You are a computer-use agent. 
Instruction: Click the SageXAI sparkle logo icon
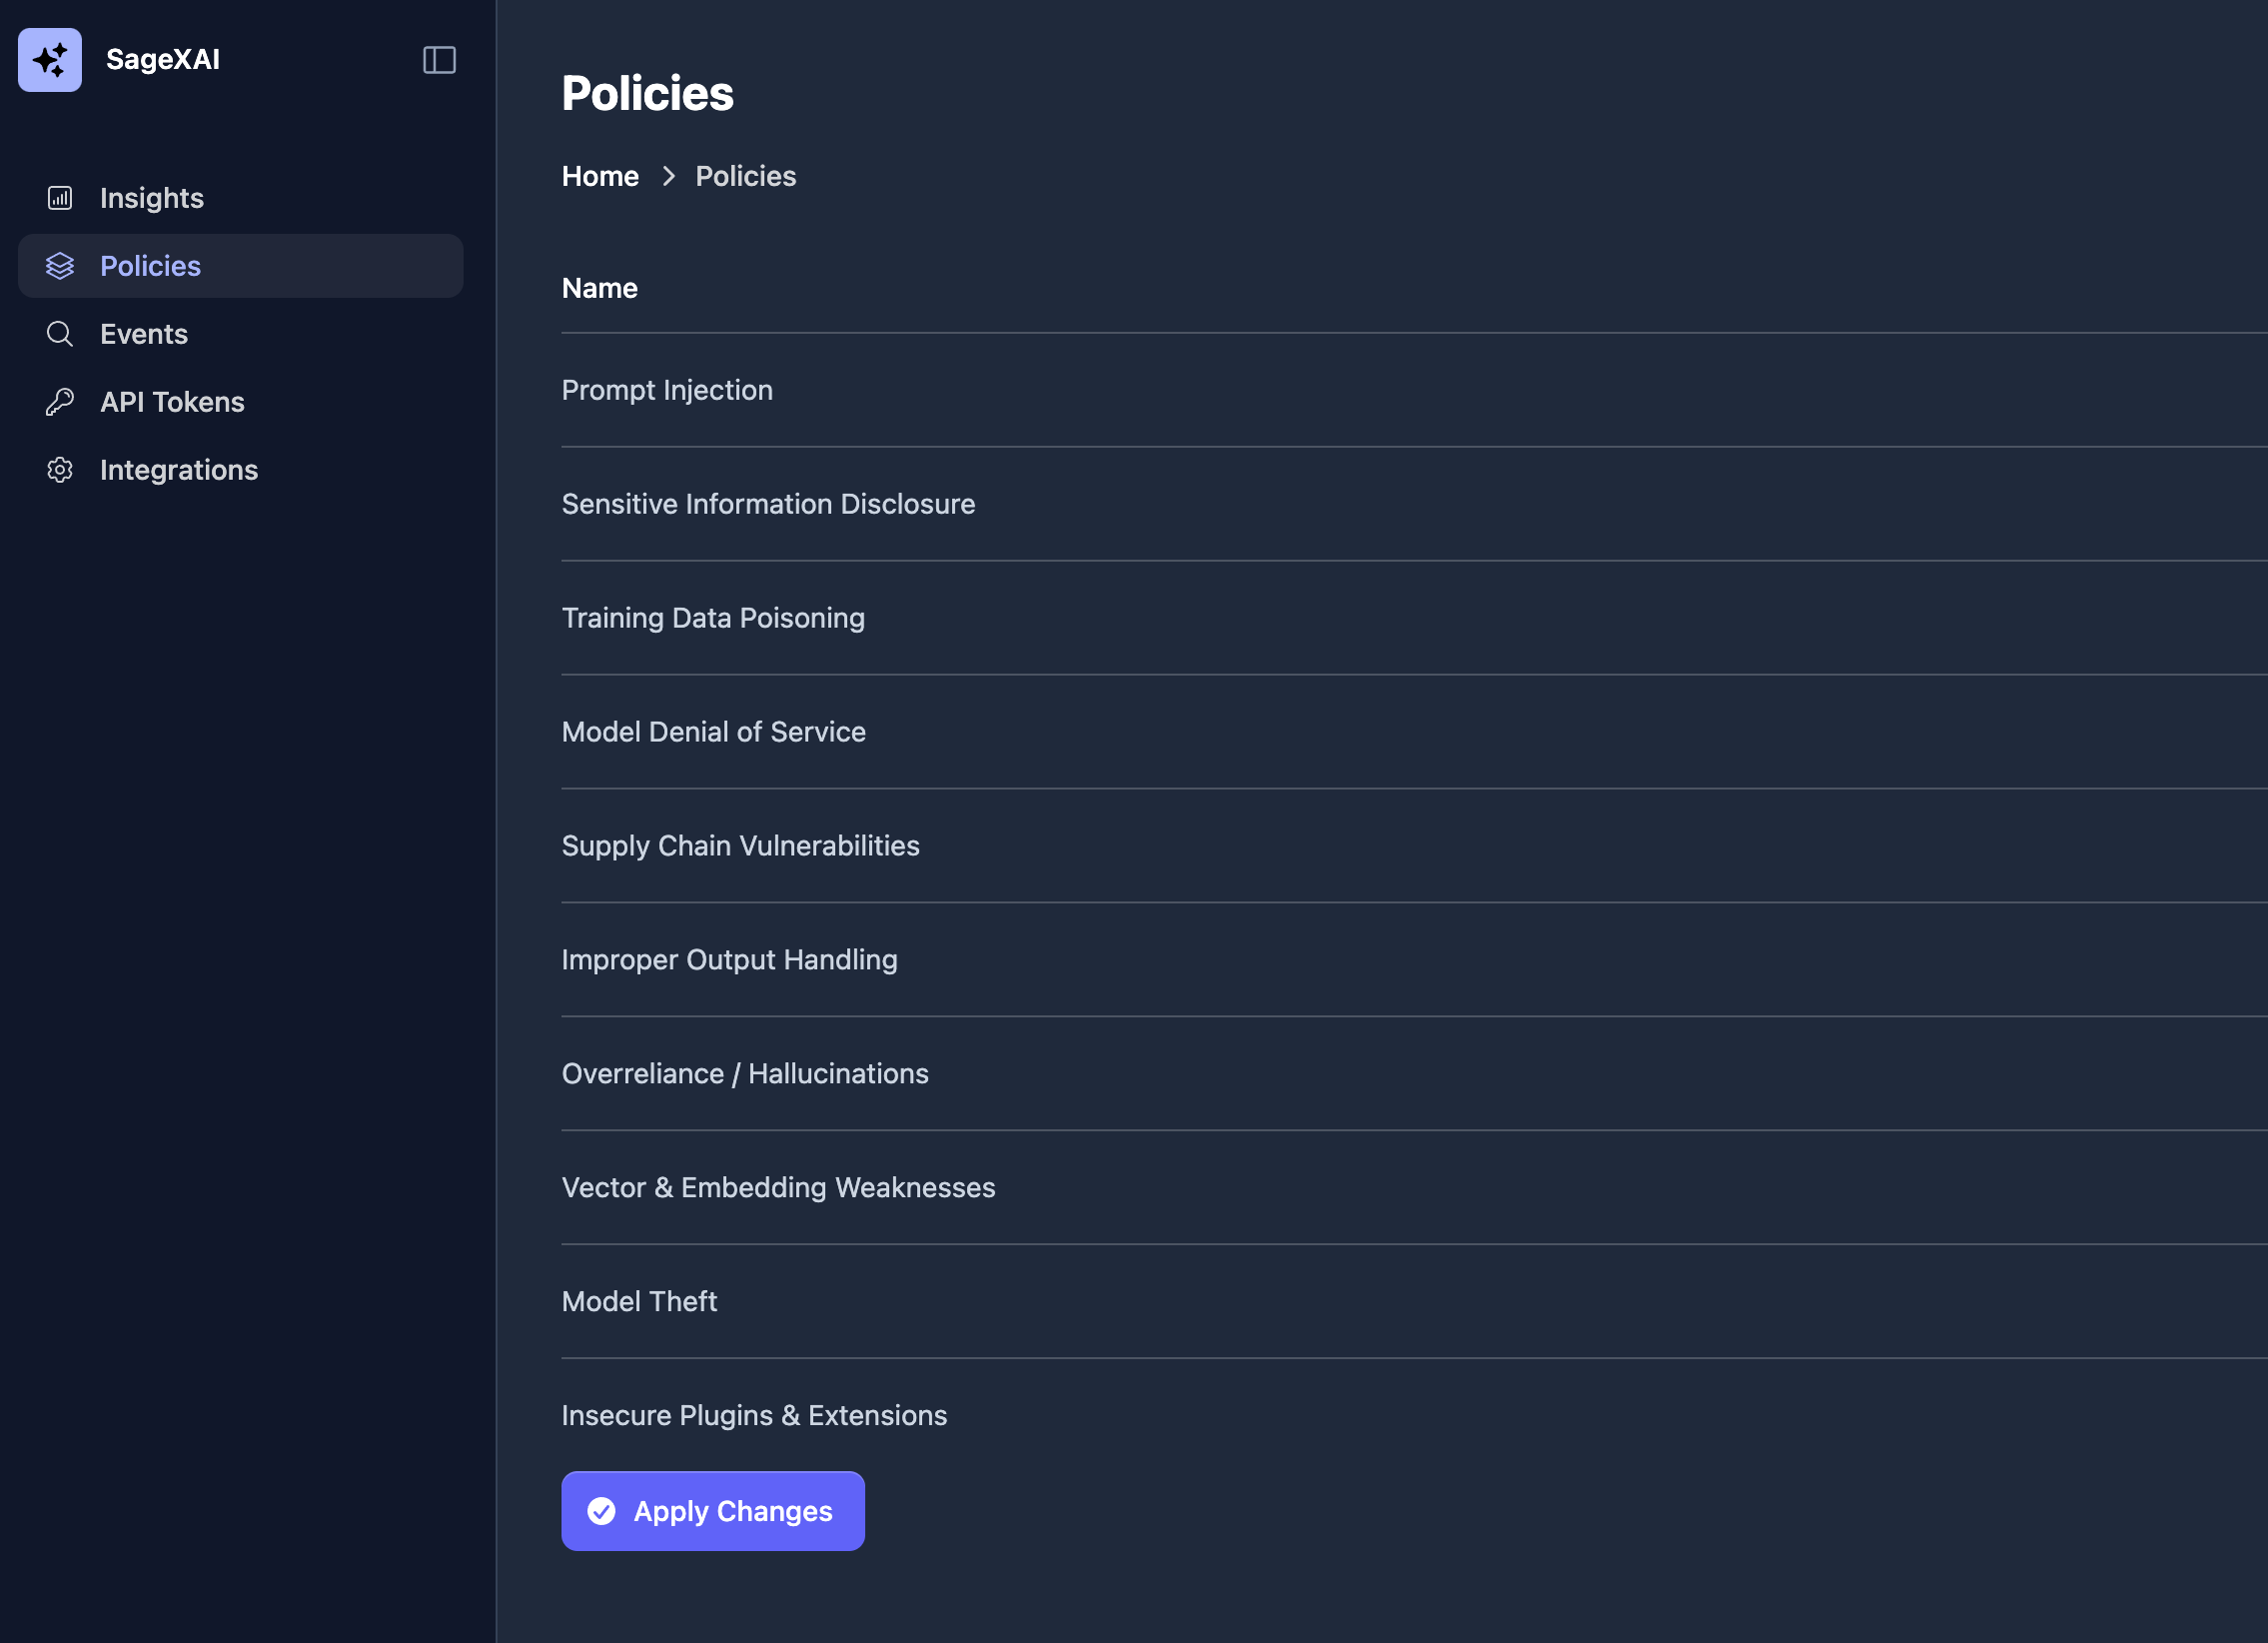(x=50, y=60)
